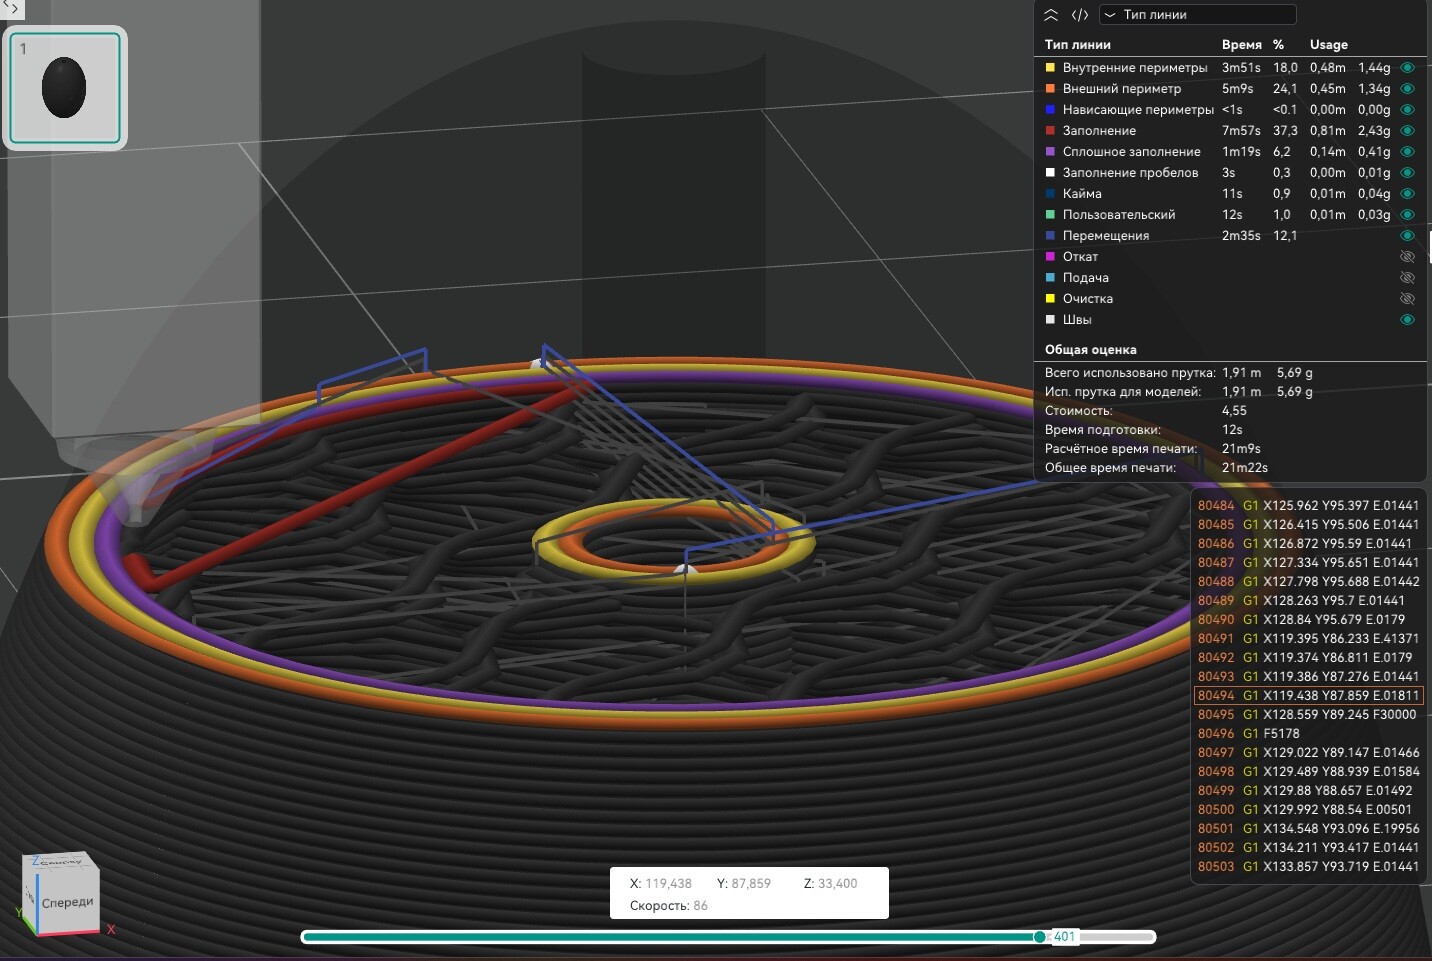Click the Швы row label
Screen dimensions: 1432x961
(x=1077, y=320)
